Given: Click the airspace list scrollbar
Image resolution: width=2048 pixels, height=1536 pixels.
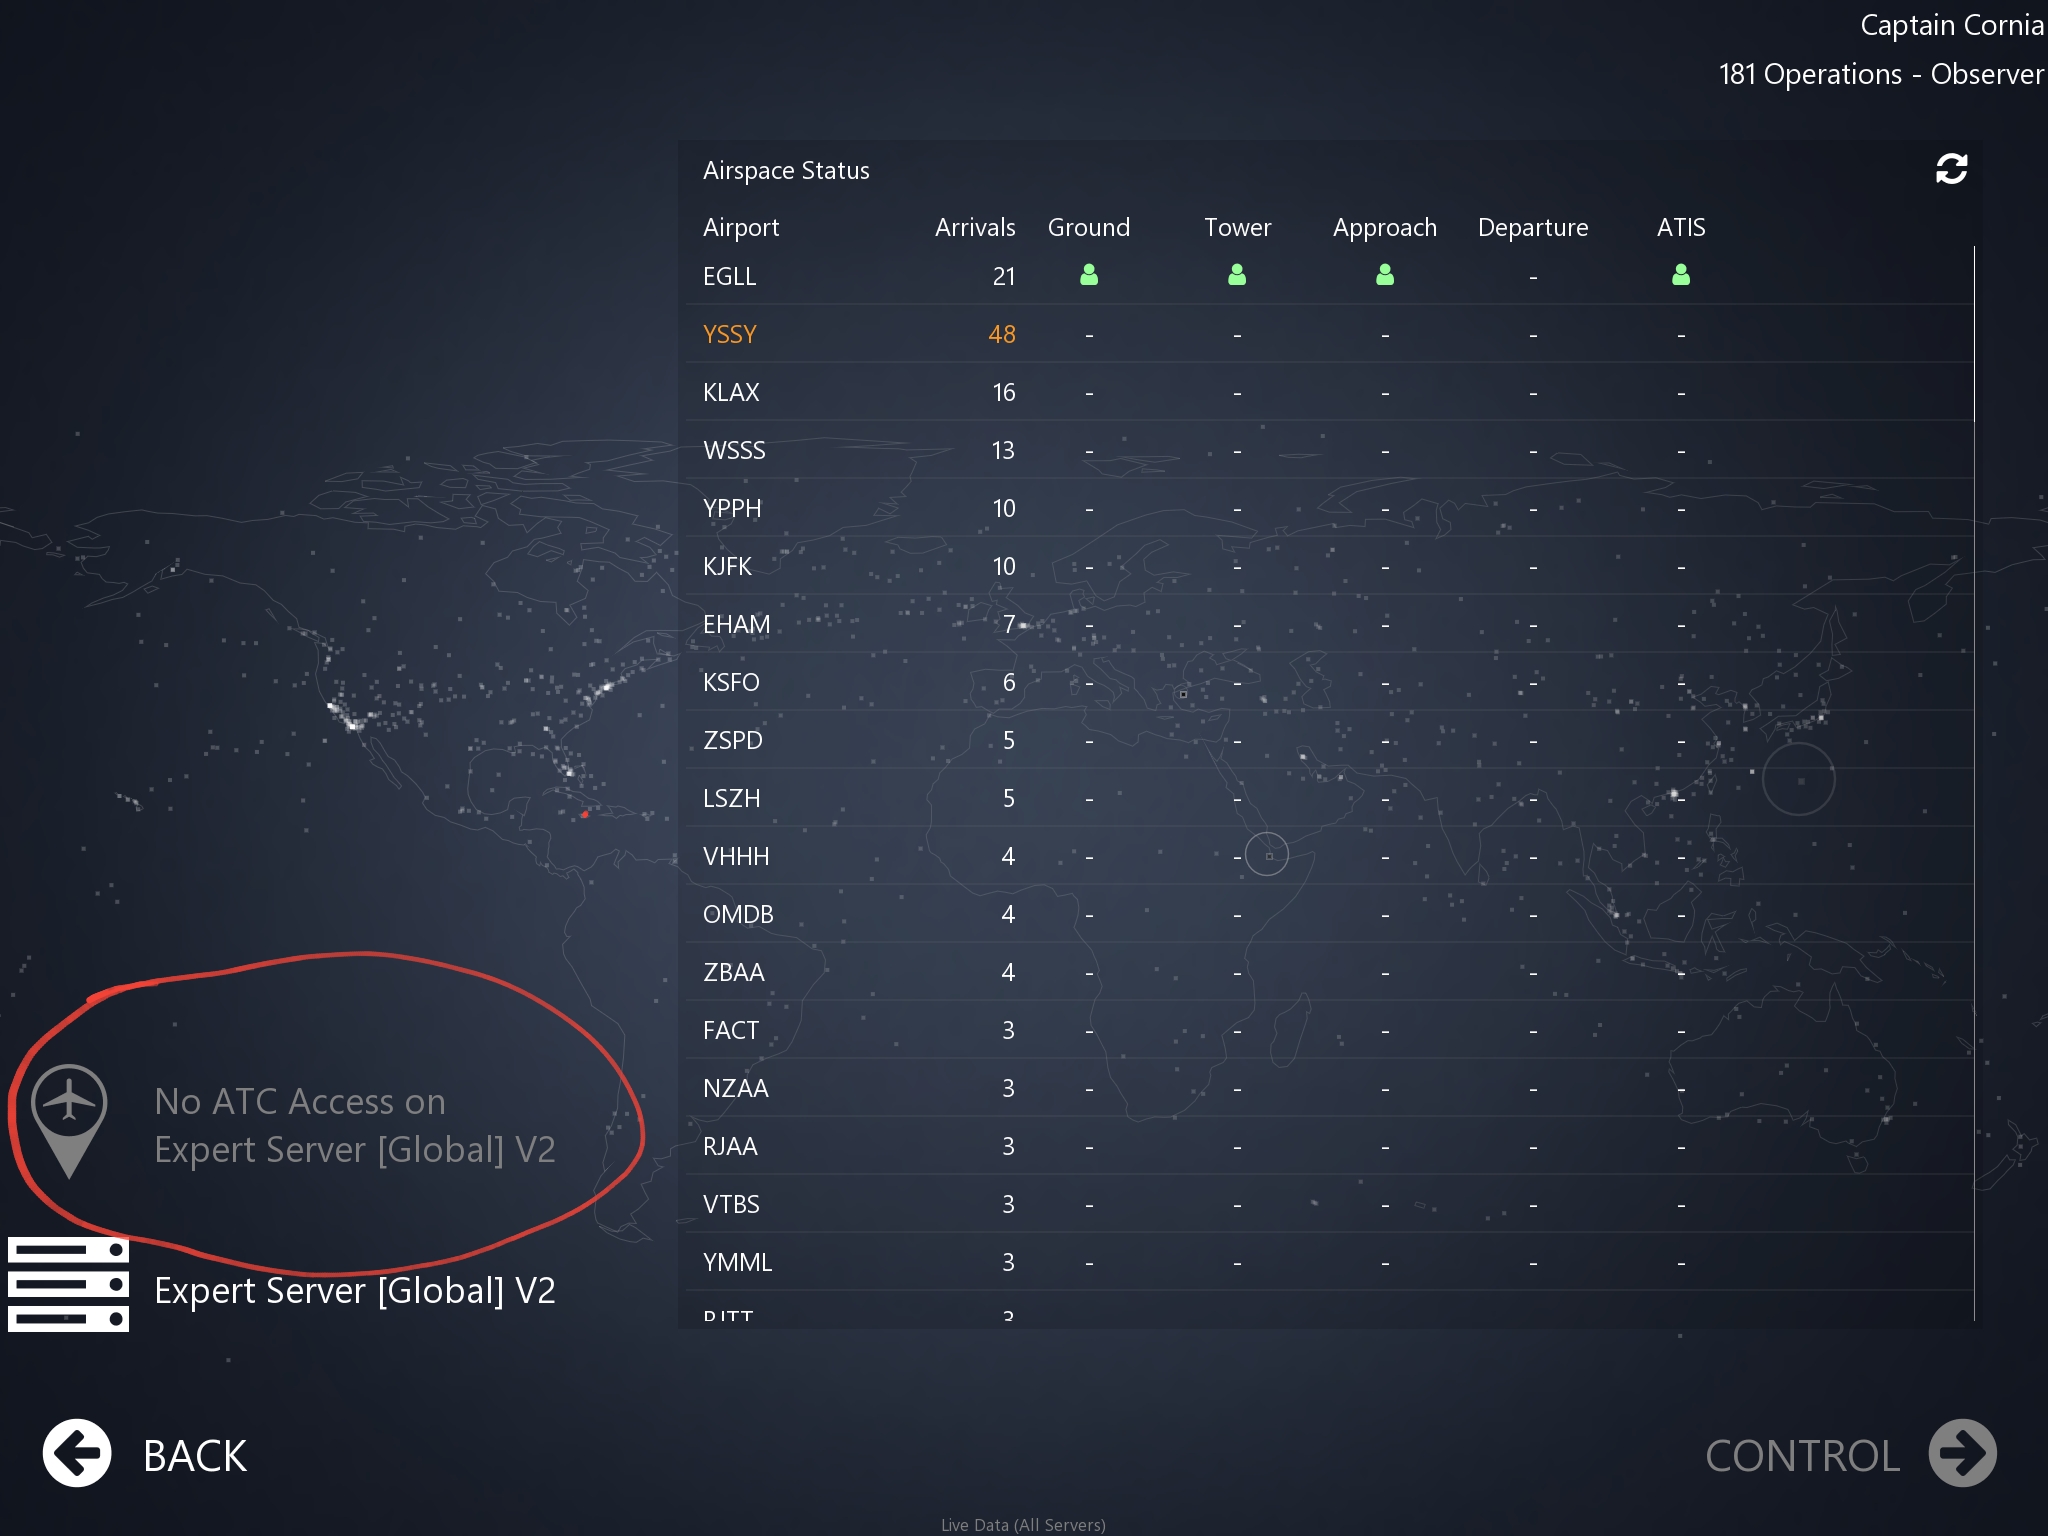Looking at the screenshot, I should [1974, 334].
